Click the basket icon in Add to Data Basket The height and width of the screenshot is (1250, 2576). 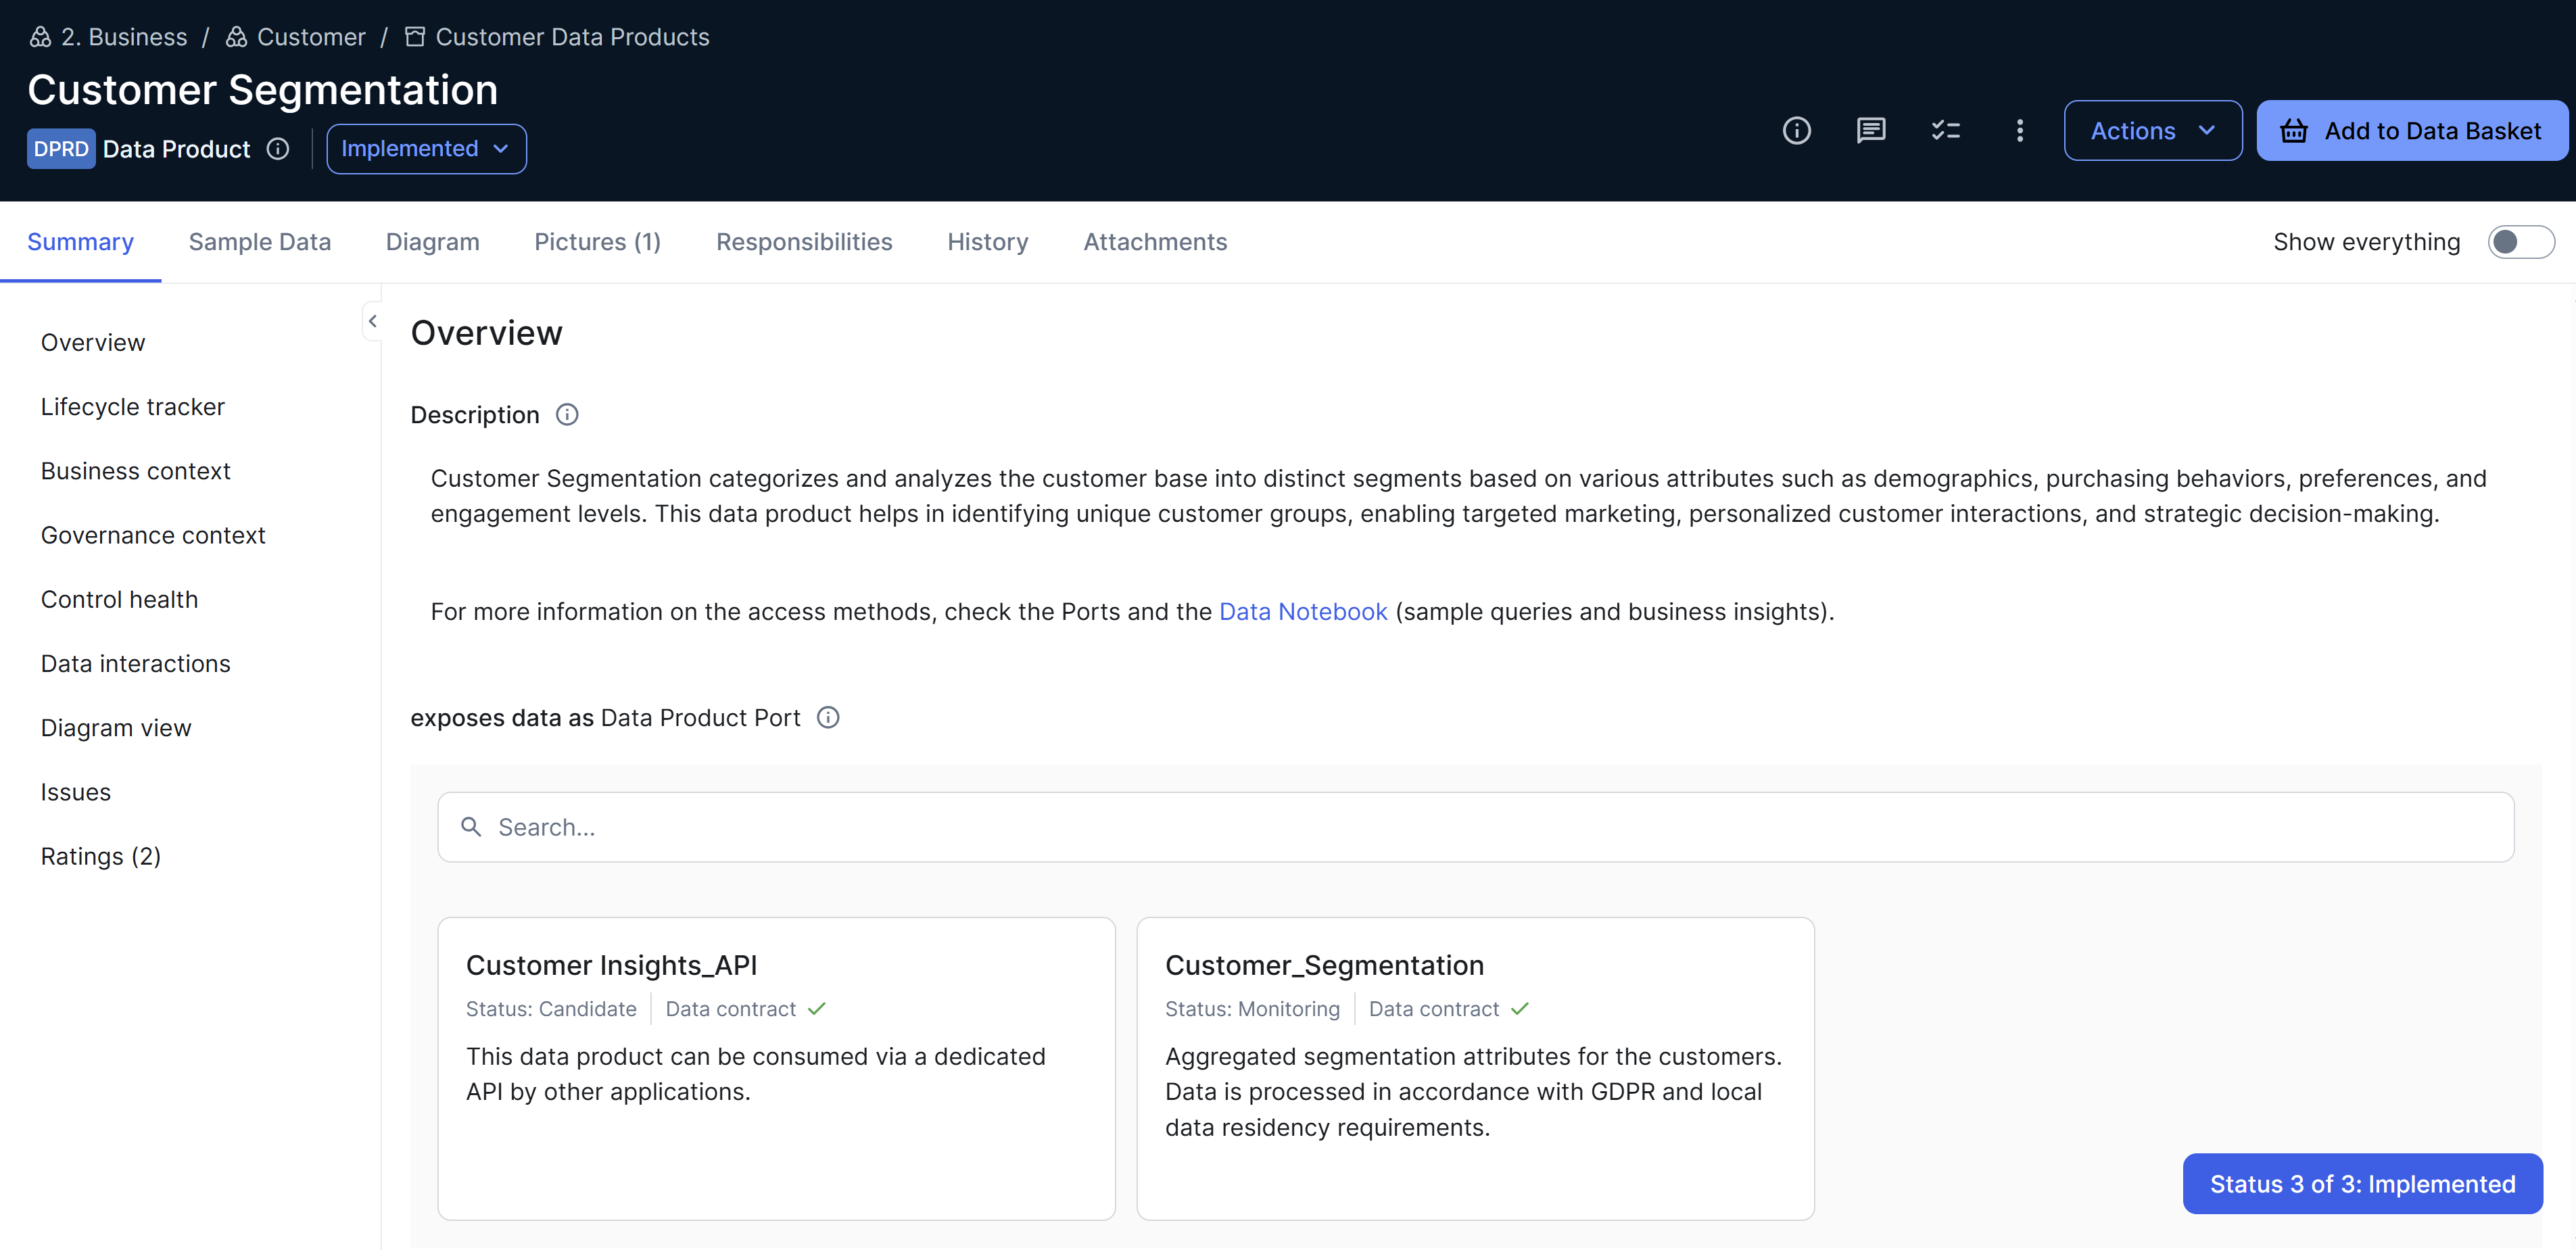tap(2294, 131)
